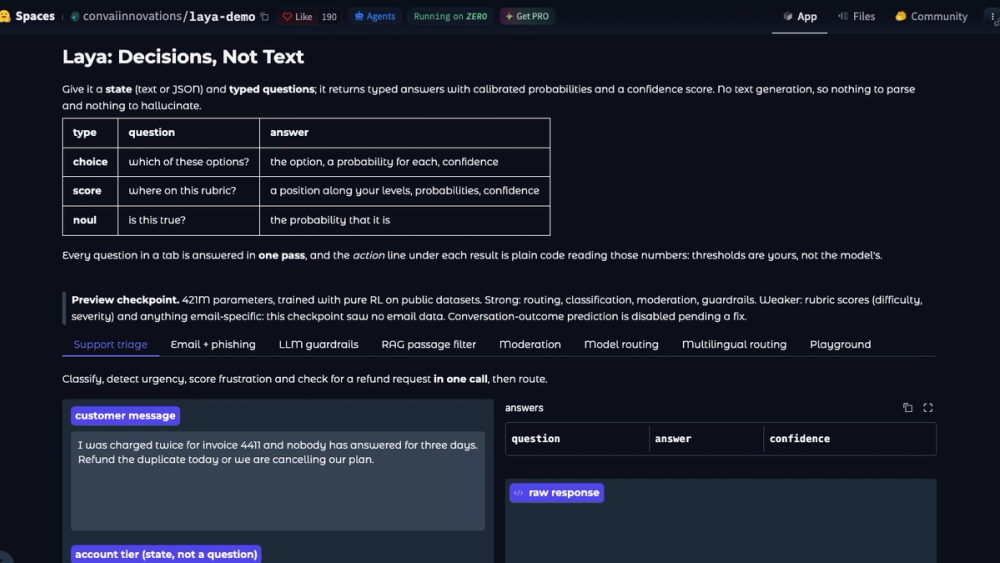The width and height of the screenshot is (1000, 563).
Task: Click 'which of these options?' cell
Action: tap(189, 162)
